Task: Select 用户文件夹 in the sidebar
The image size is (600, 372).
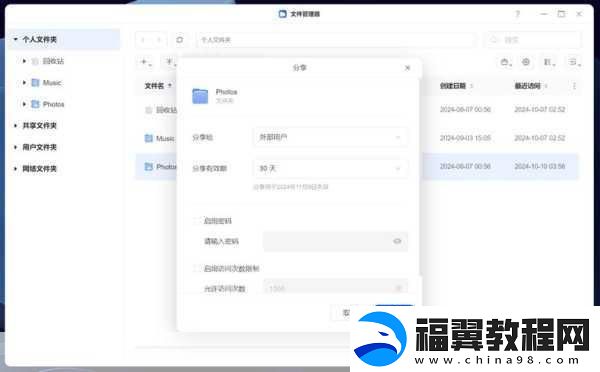Action: pos(39,147)
